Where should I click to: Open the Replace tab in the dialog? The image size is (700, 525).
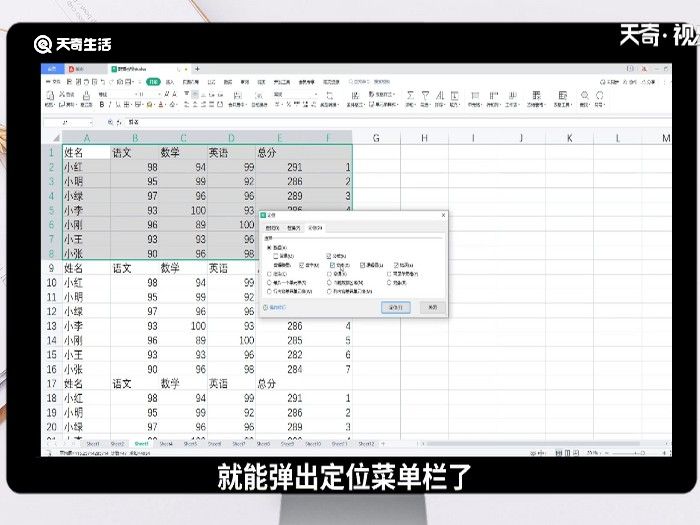click(x=293, y=228)
